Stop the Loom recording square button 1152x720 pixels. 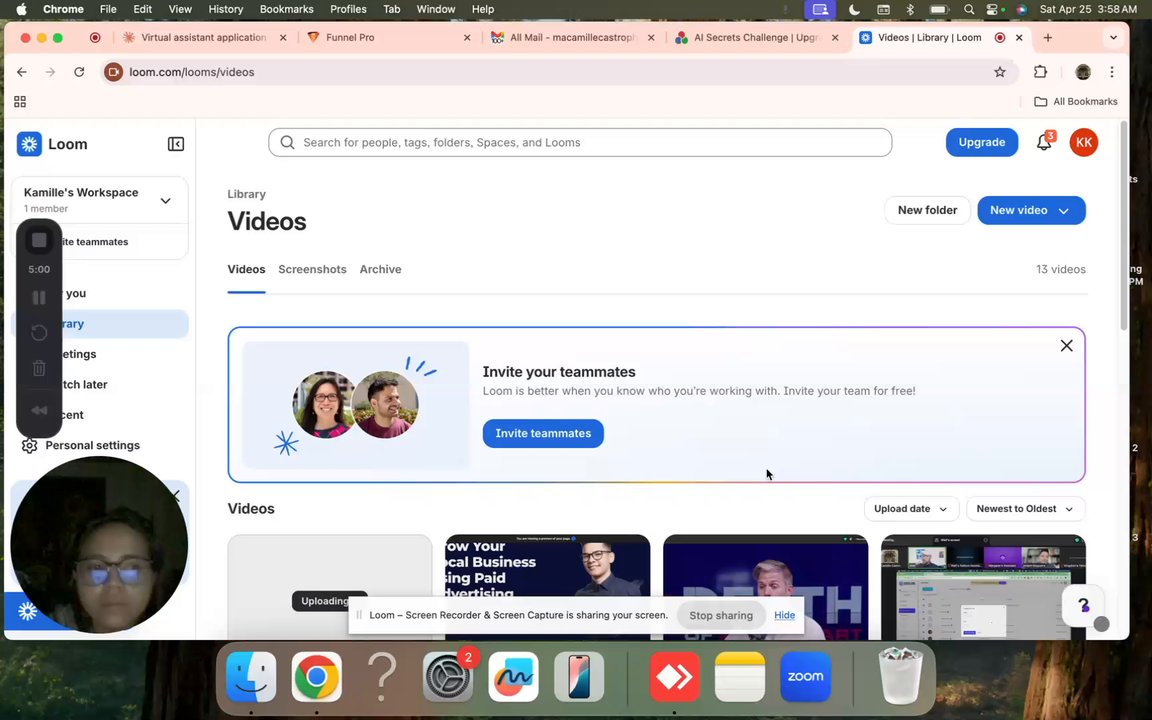[40, 240]
